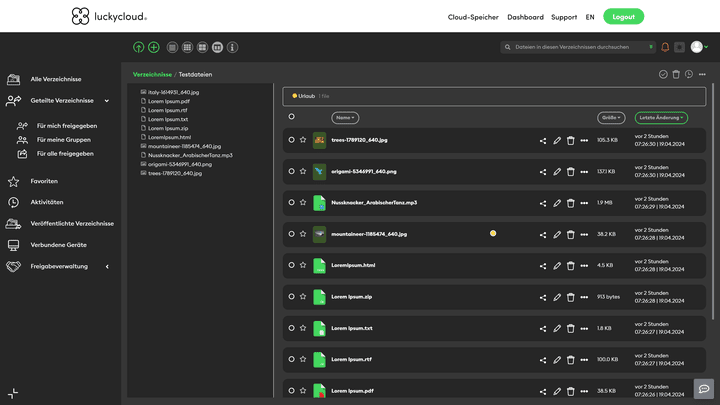Share Lorem Ipsum.rtf file
This screenshot has height=405, width=720.
tap(543, 360)
